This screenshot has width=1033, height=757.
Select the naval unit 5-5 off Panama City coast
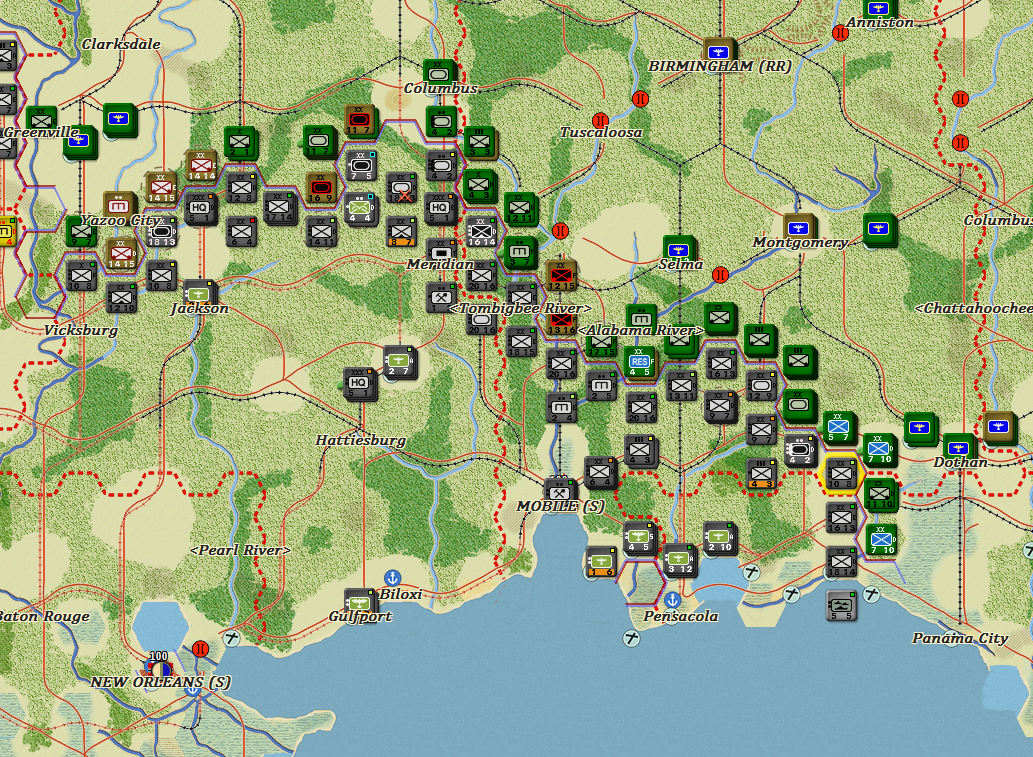coord(841,606)
